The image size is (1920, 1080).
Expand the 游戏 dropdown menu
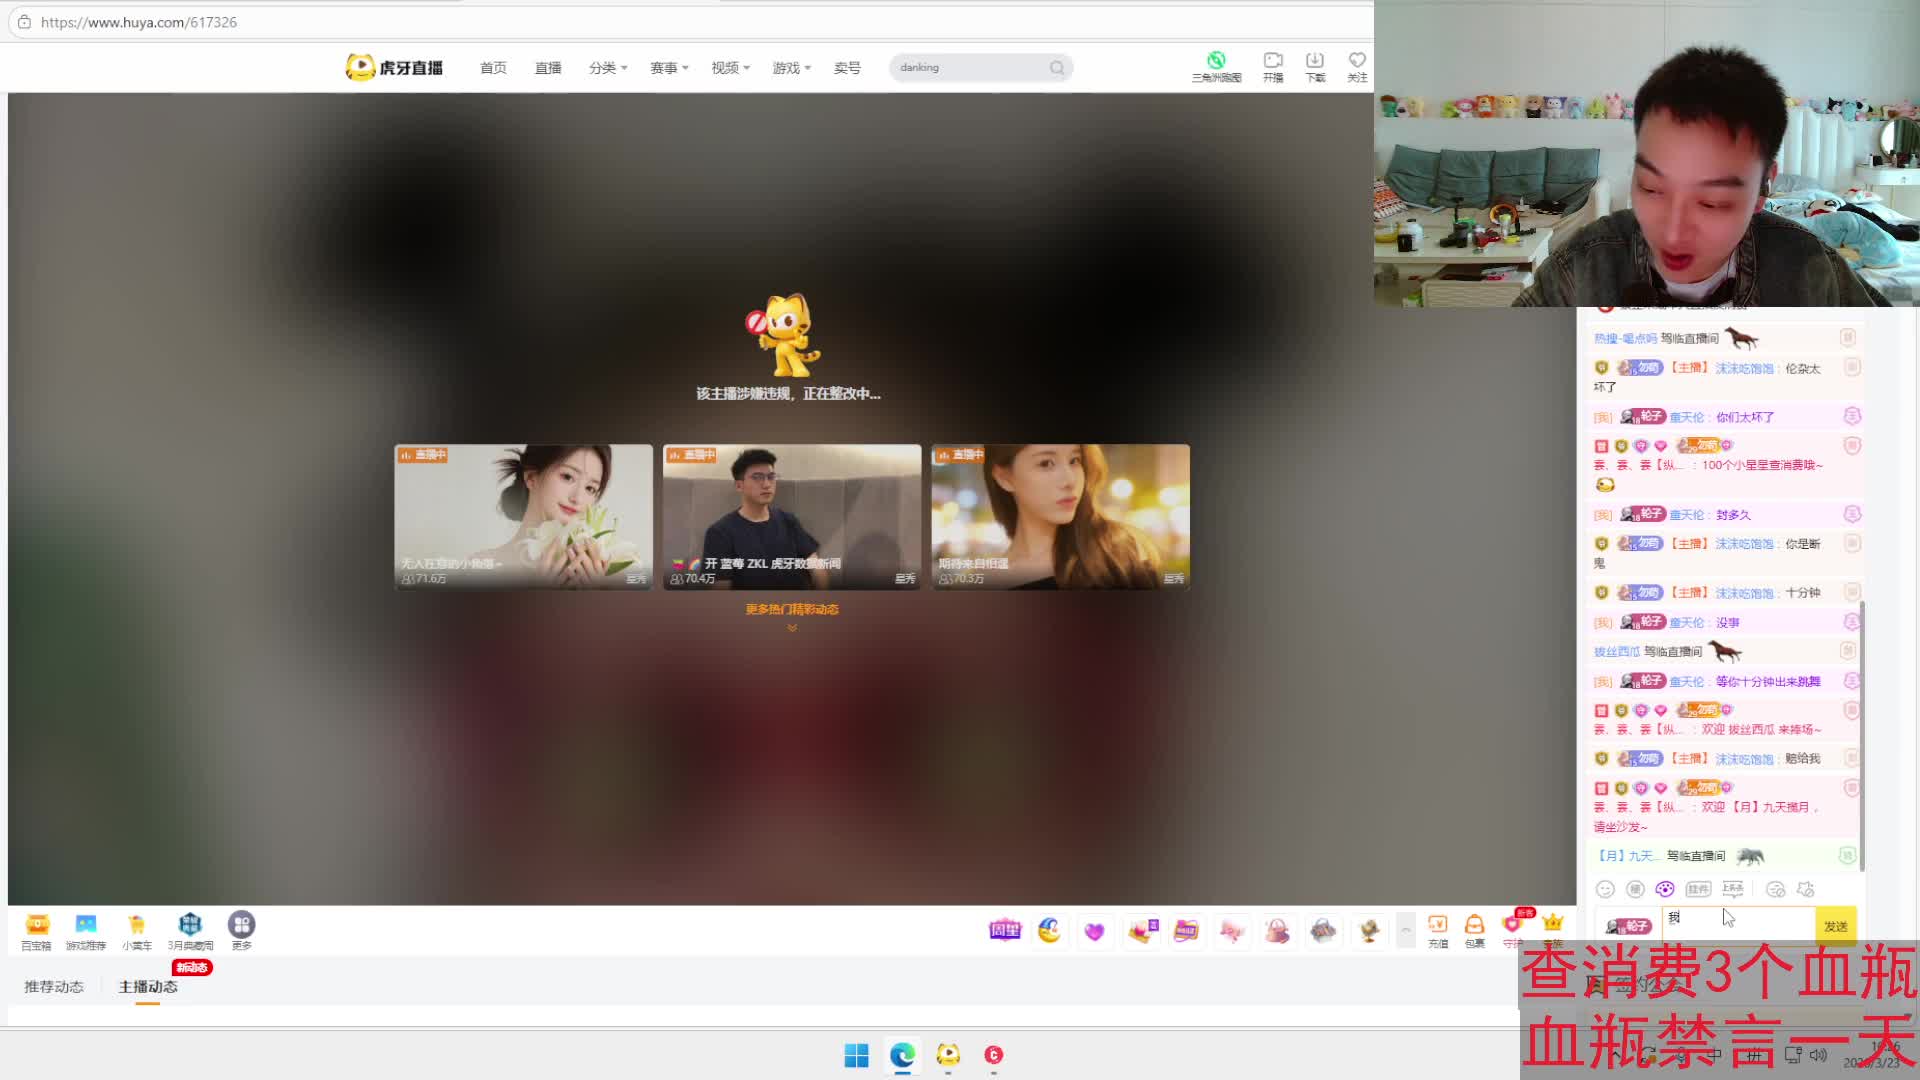click(x=791, y=68)
